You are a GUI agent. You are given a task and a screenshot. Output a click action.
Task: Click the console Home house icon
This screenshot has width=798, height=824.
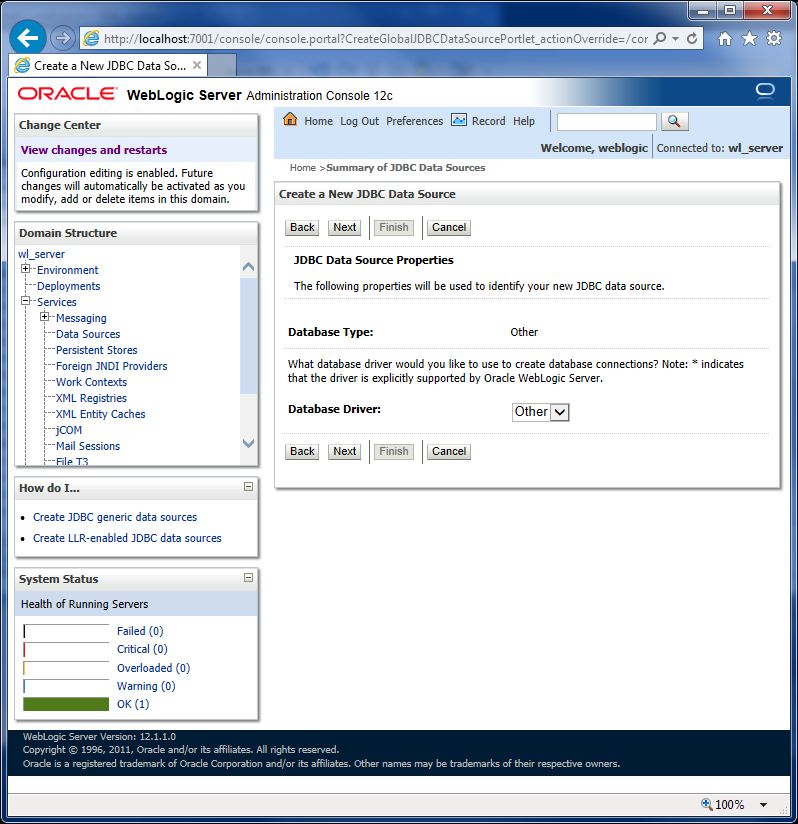click(290, 119)
